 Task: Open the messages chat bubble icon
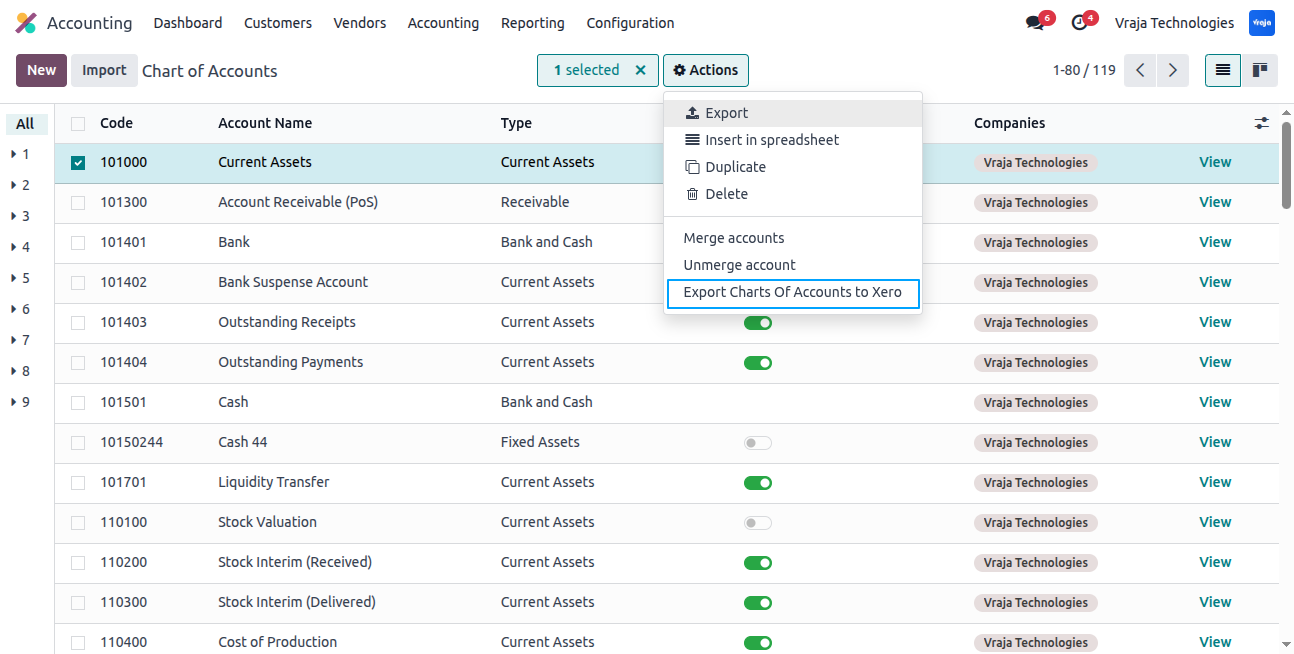1034,23
